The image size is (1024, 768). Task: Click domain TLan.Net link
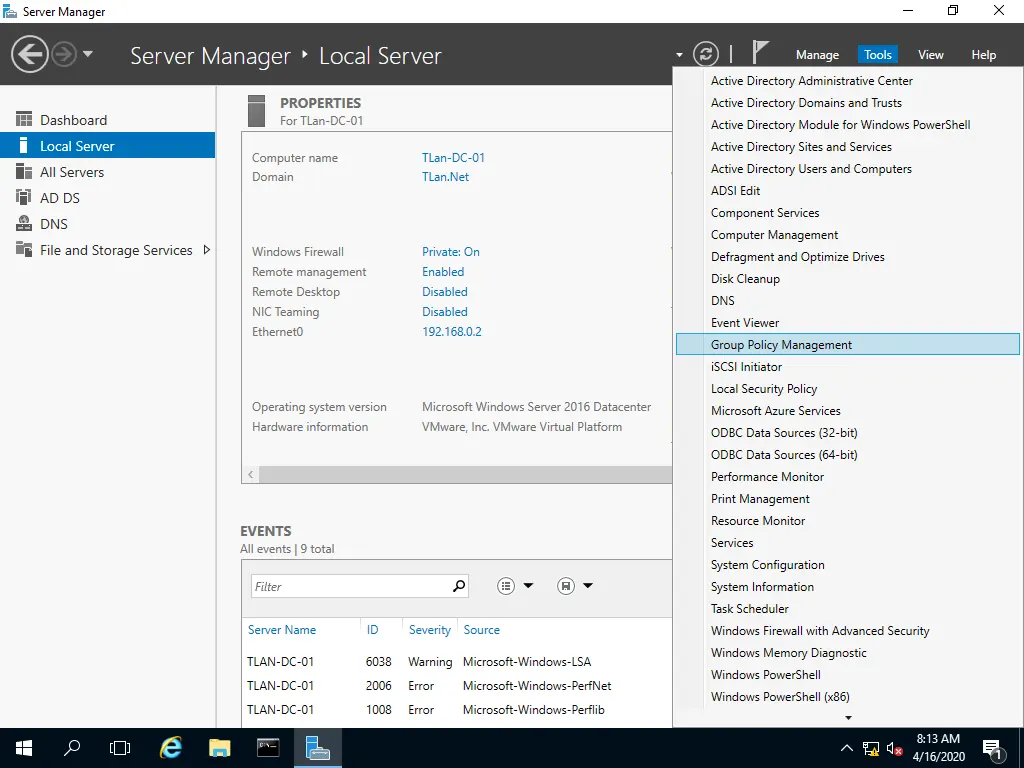[x=445, y=177]
